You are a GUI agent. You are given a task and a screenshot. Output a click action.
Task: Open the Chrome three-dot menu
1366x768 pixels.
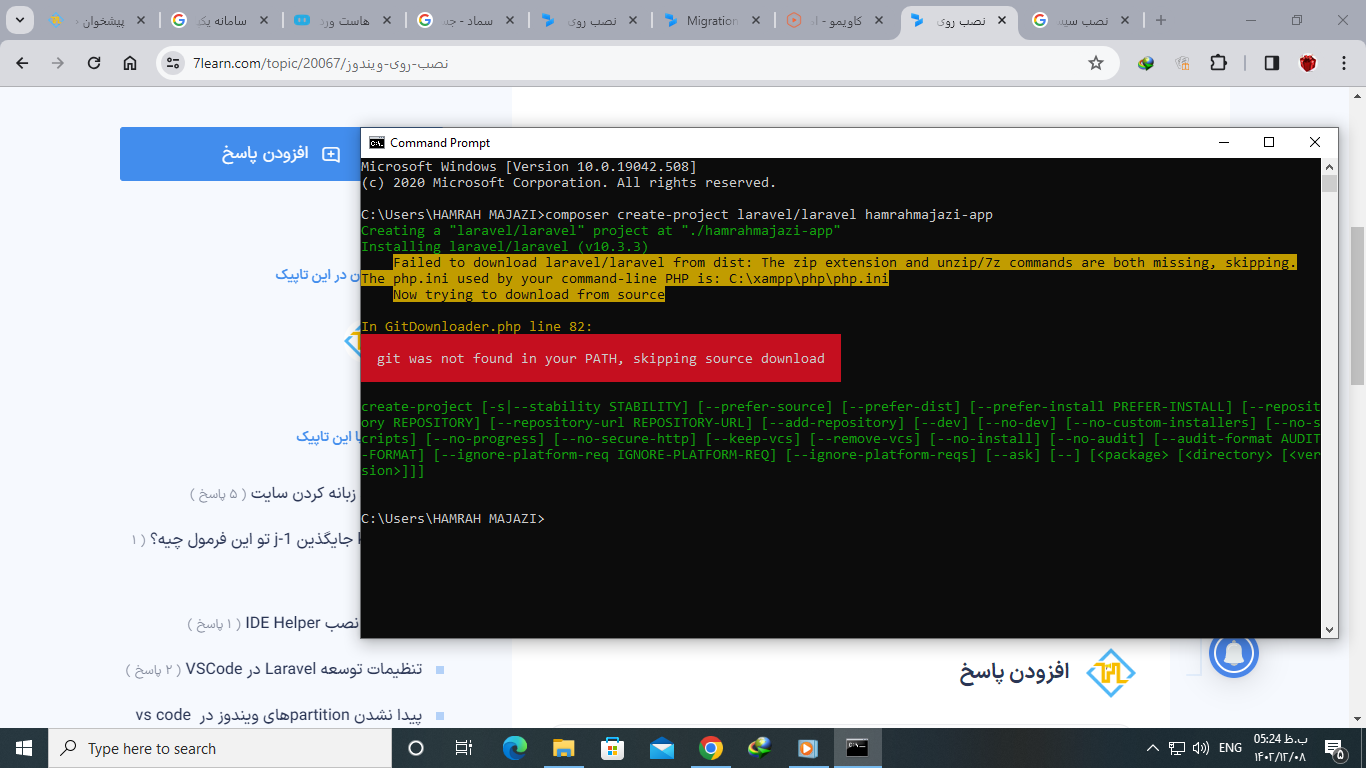(x=1344, y=63)
